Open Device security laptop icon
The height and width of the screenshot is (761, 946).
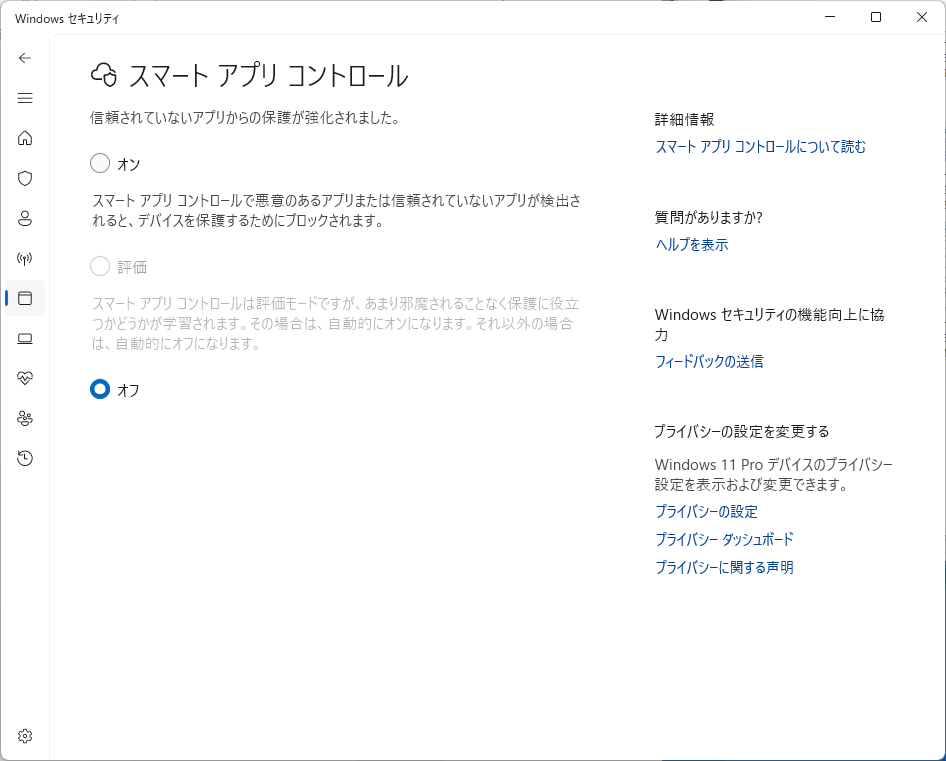[x=25, y=338]
